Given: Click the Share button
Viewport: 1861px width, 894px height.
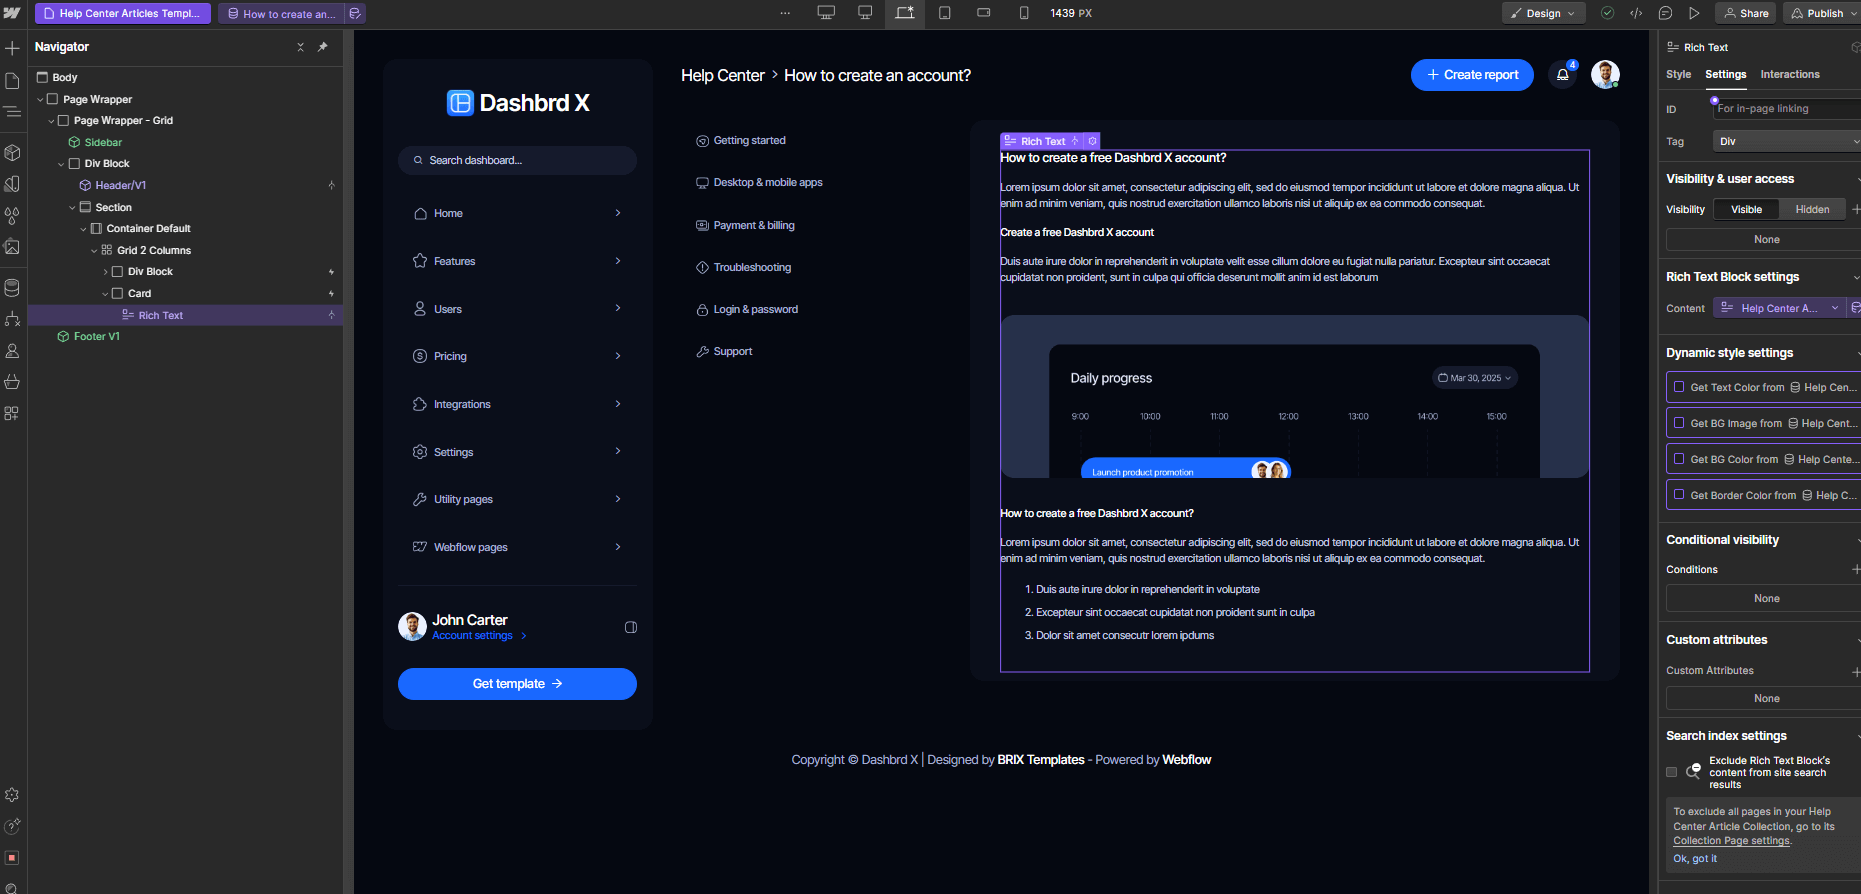Looking at the screenshot, I should coord(1746,13).
